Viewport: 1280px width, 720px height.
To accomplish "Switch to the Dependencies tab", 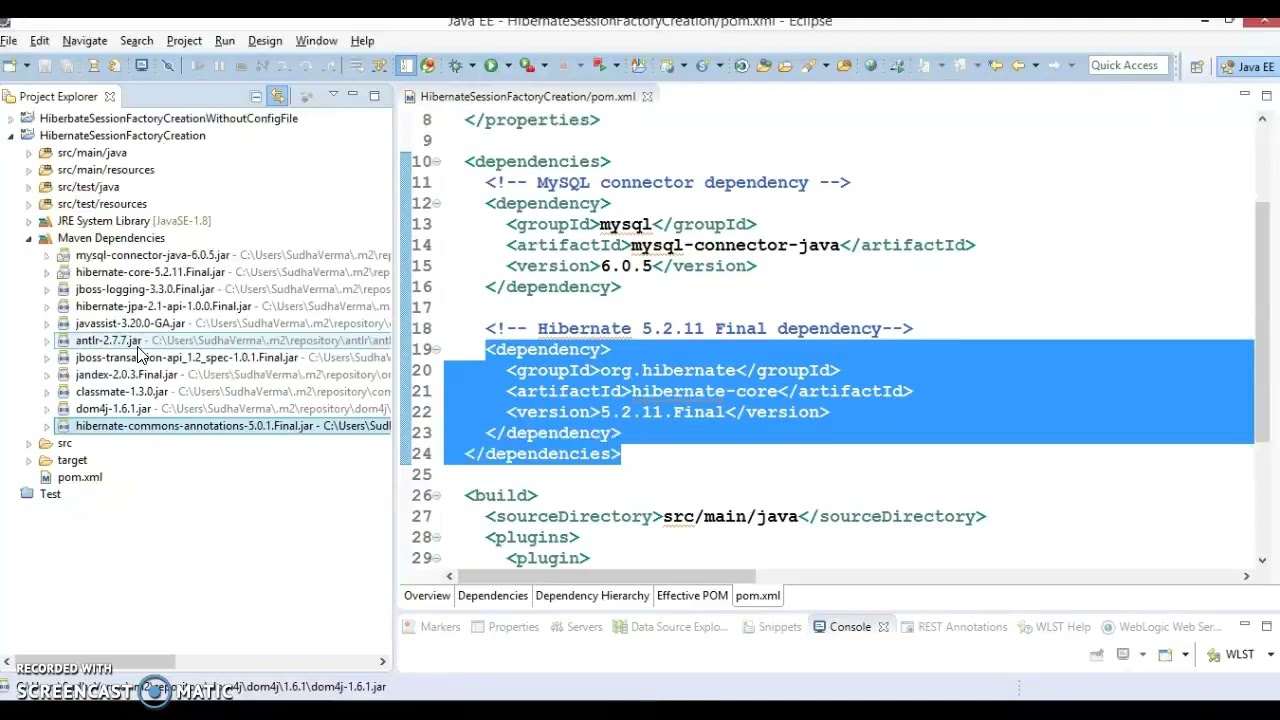I will pos(492,596).
